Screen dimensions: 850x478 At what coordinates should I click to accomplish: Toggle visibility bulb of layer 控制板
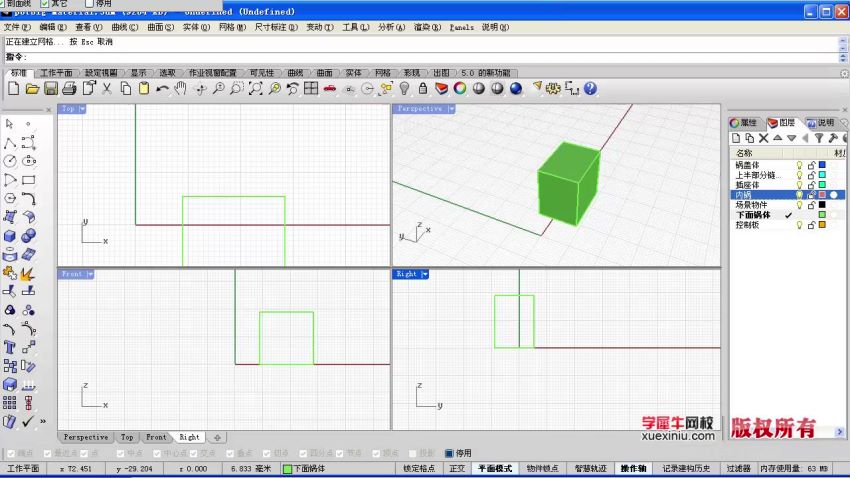tap(799, 225)
